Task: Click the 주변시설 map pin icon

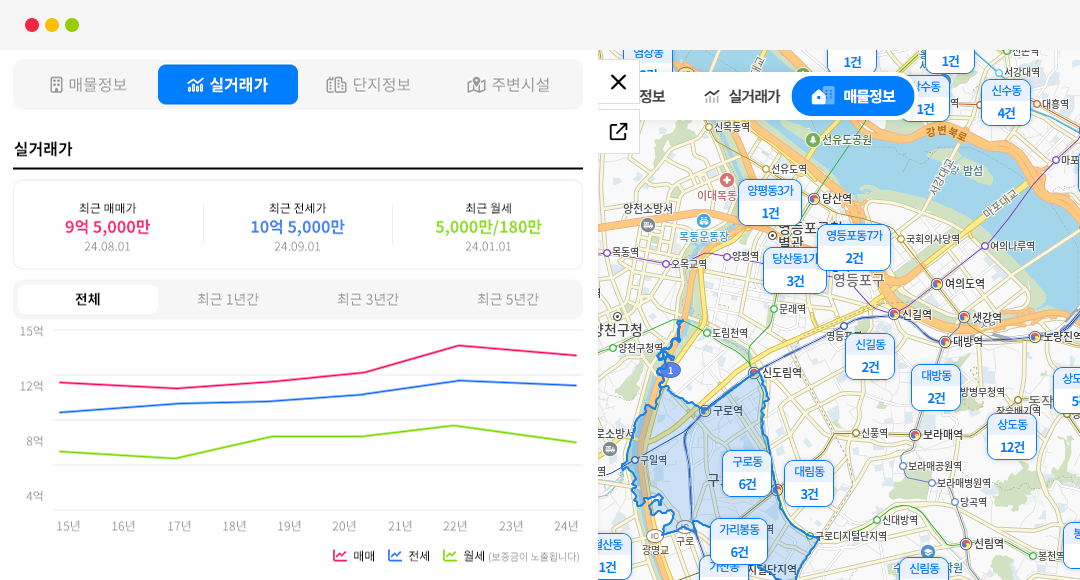Action: pyautogui.click(x=476, y=85)
